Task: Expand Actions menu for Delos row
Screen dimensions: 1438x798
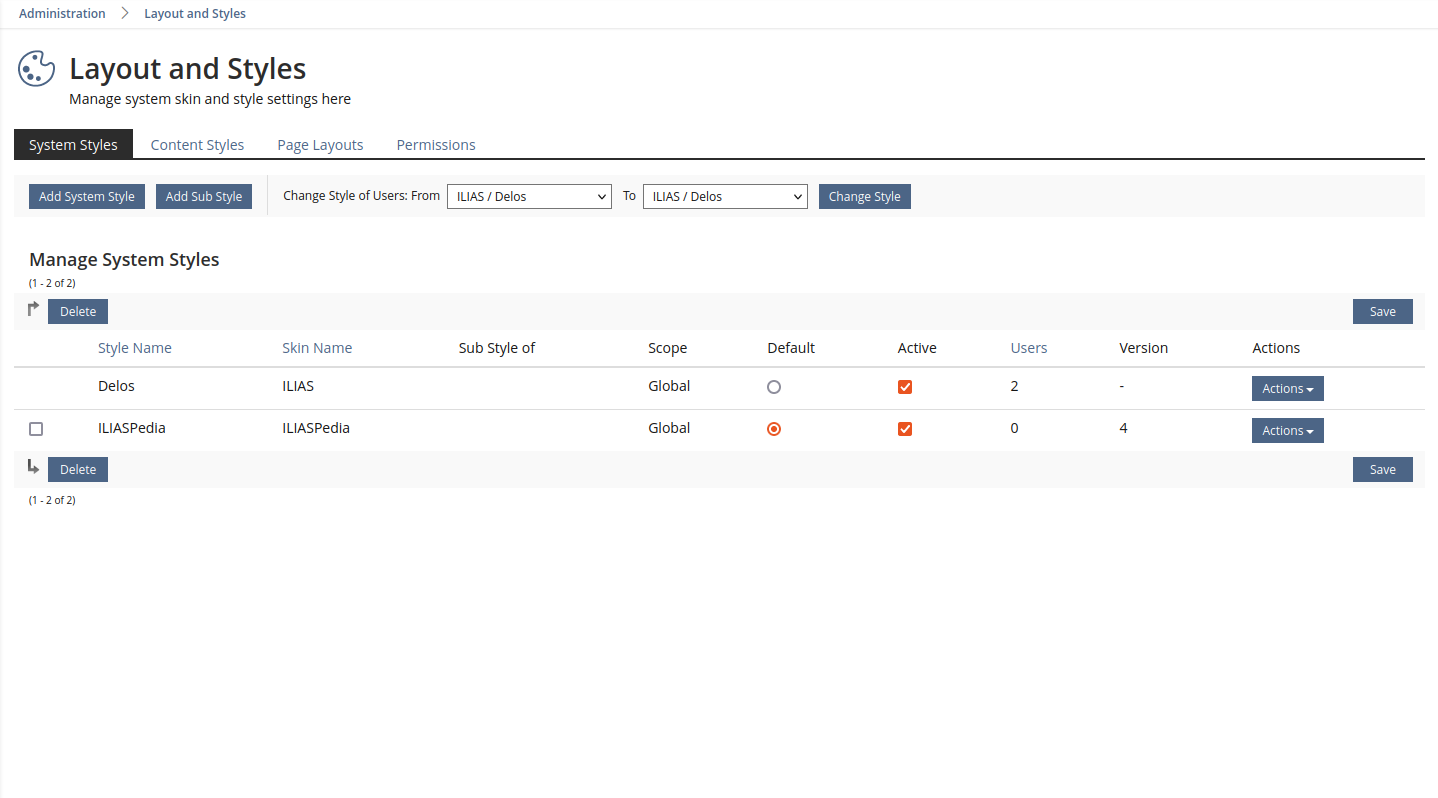Action: click(x=1287, y=388)
